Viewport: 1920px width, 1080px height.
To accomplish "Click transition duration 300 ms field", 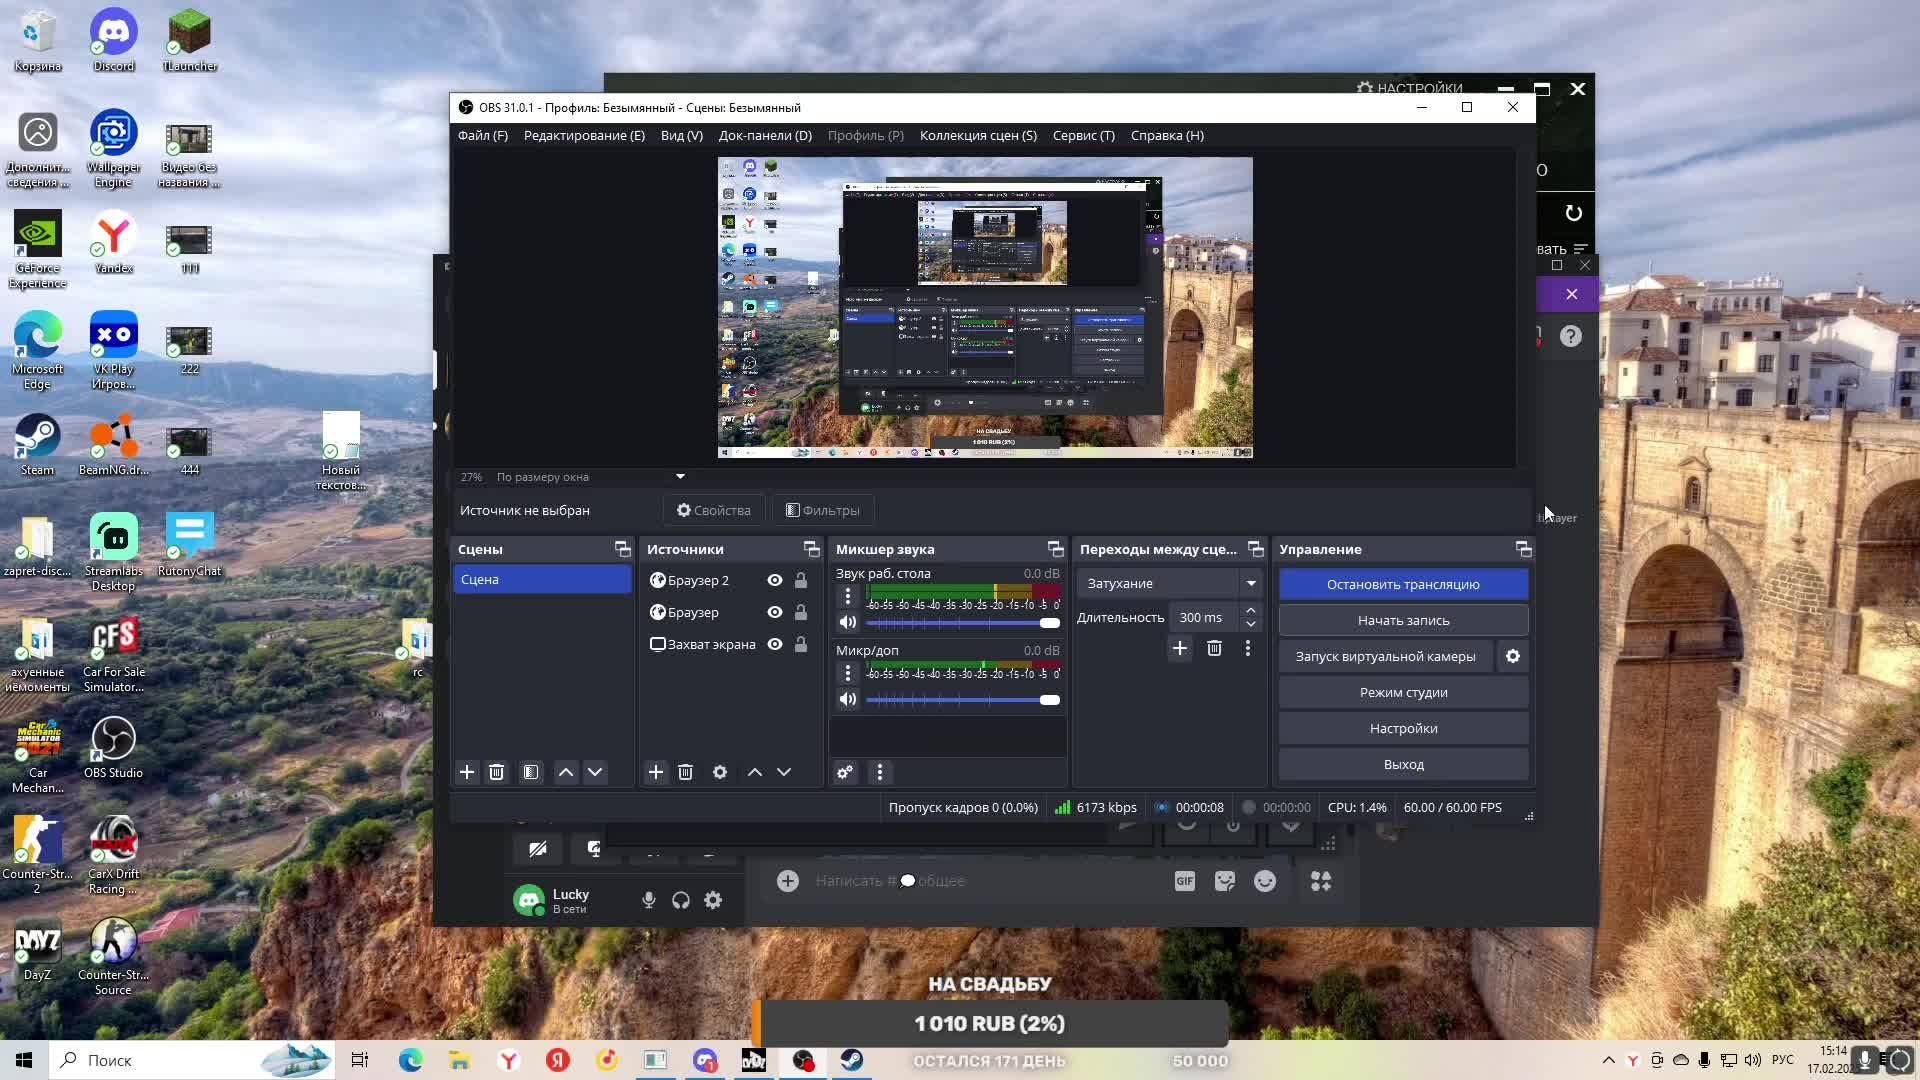I will click(1205, 617).
